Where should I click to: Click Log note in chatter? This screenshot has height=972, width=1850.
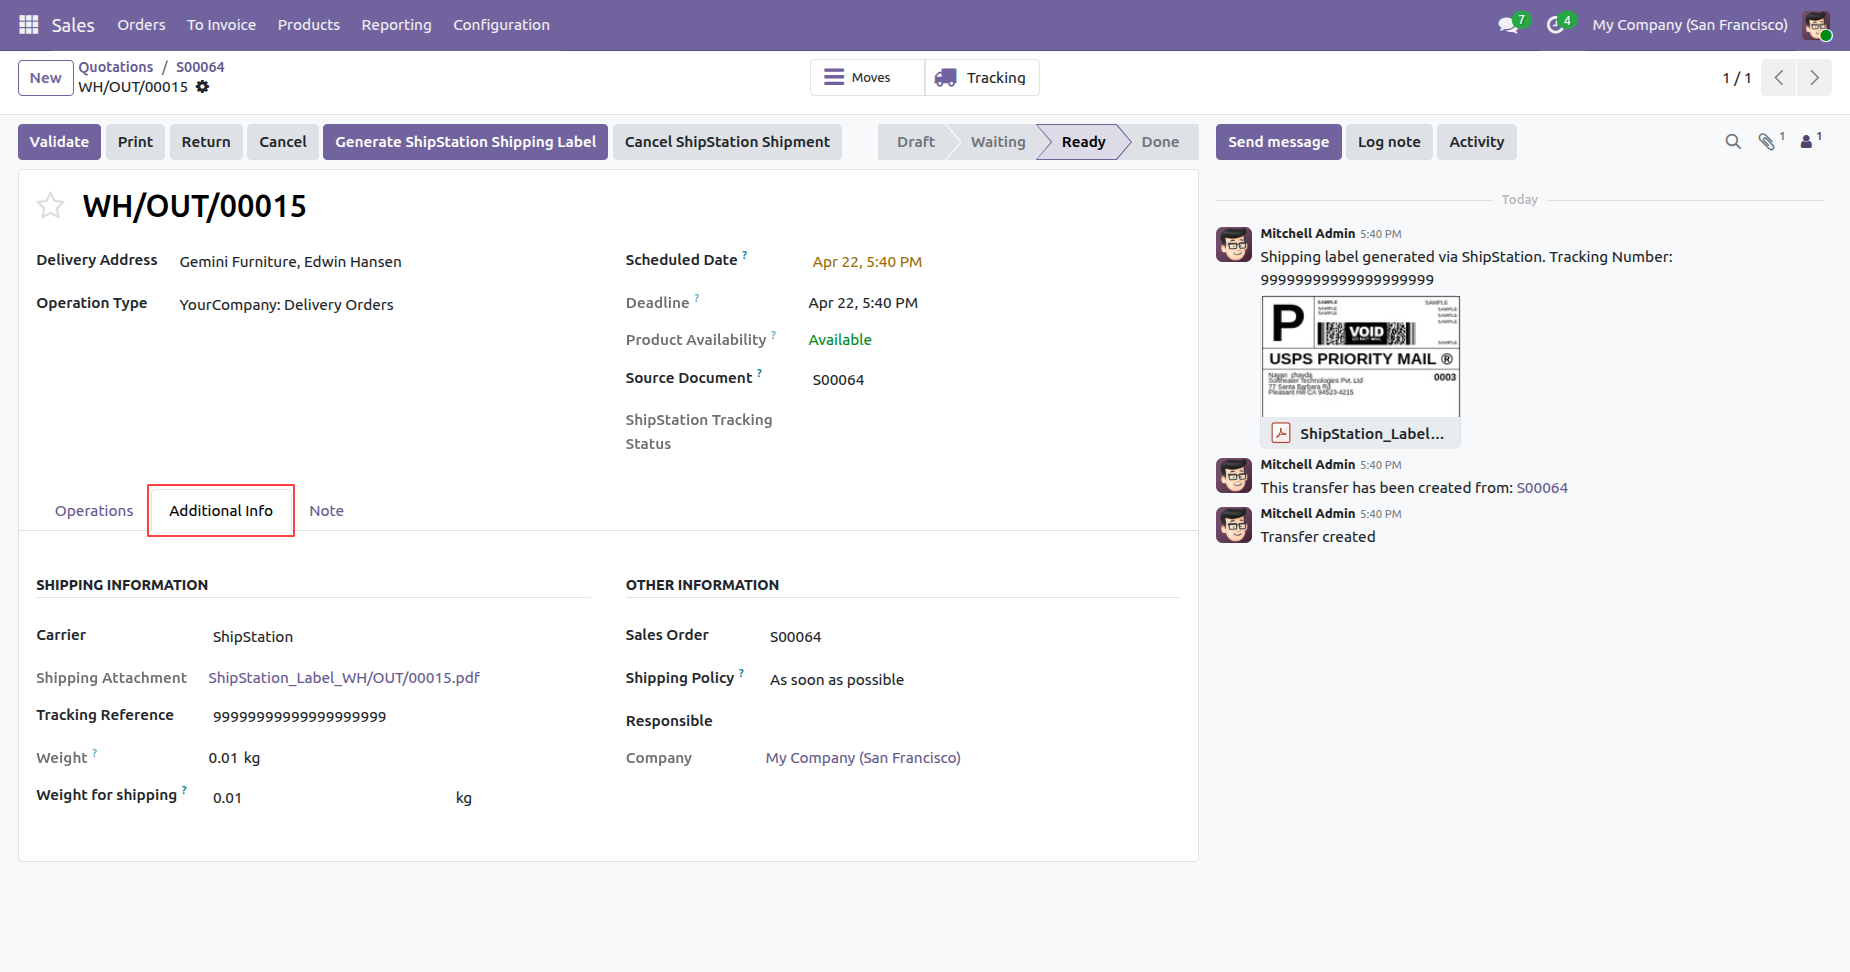coord(1389,142)
